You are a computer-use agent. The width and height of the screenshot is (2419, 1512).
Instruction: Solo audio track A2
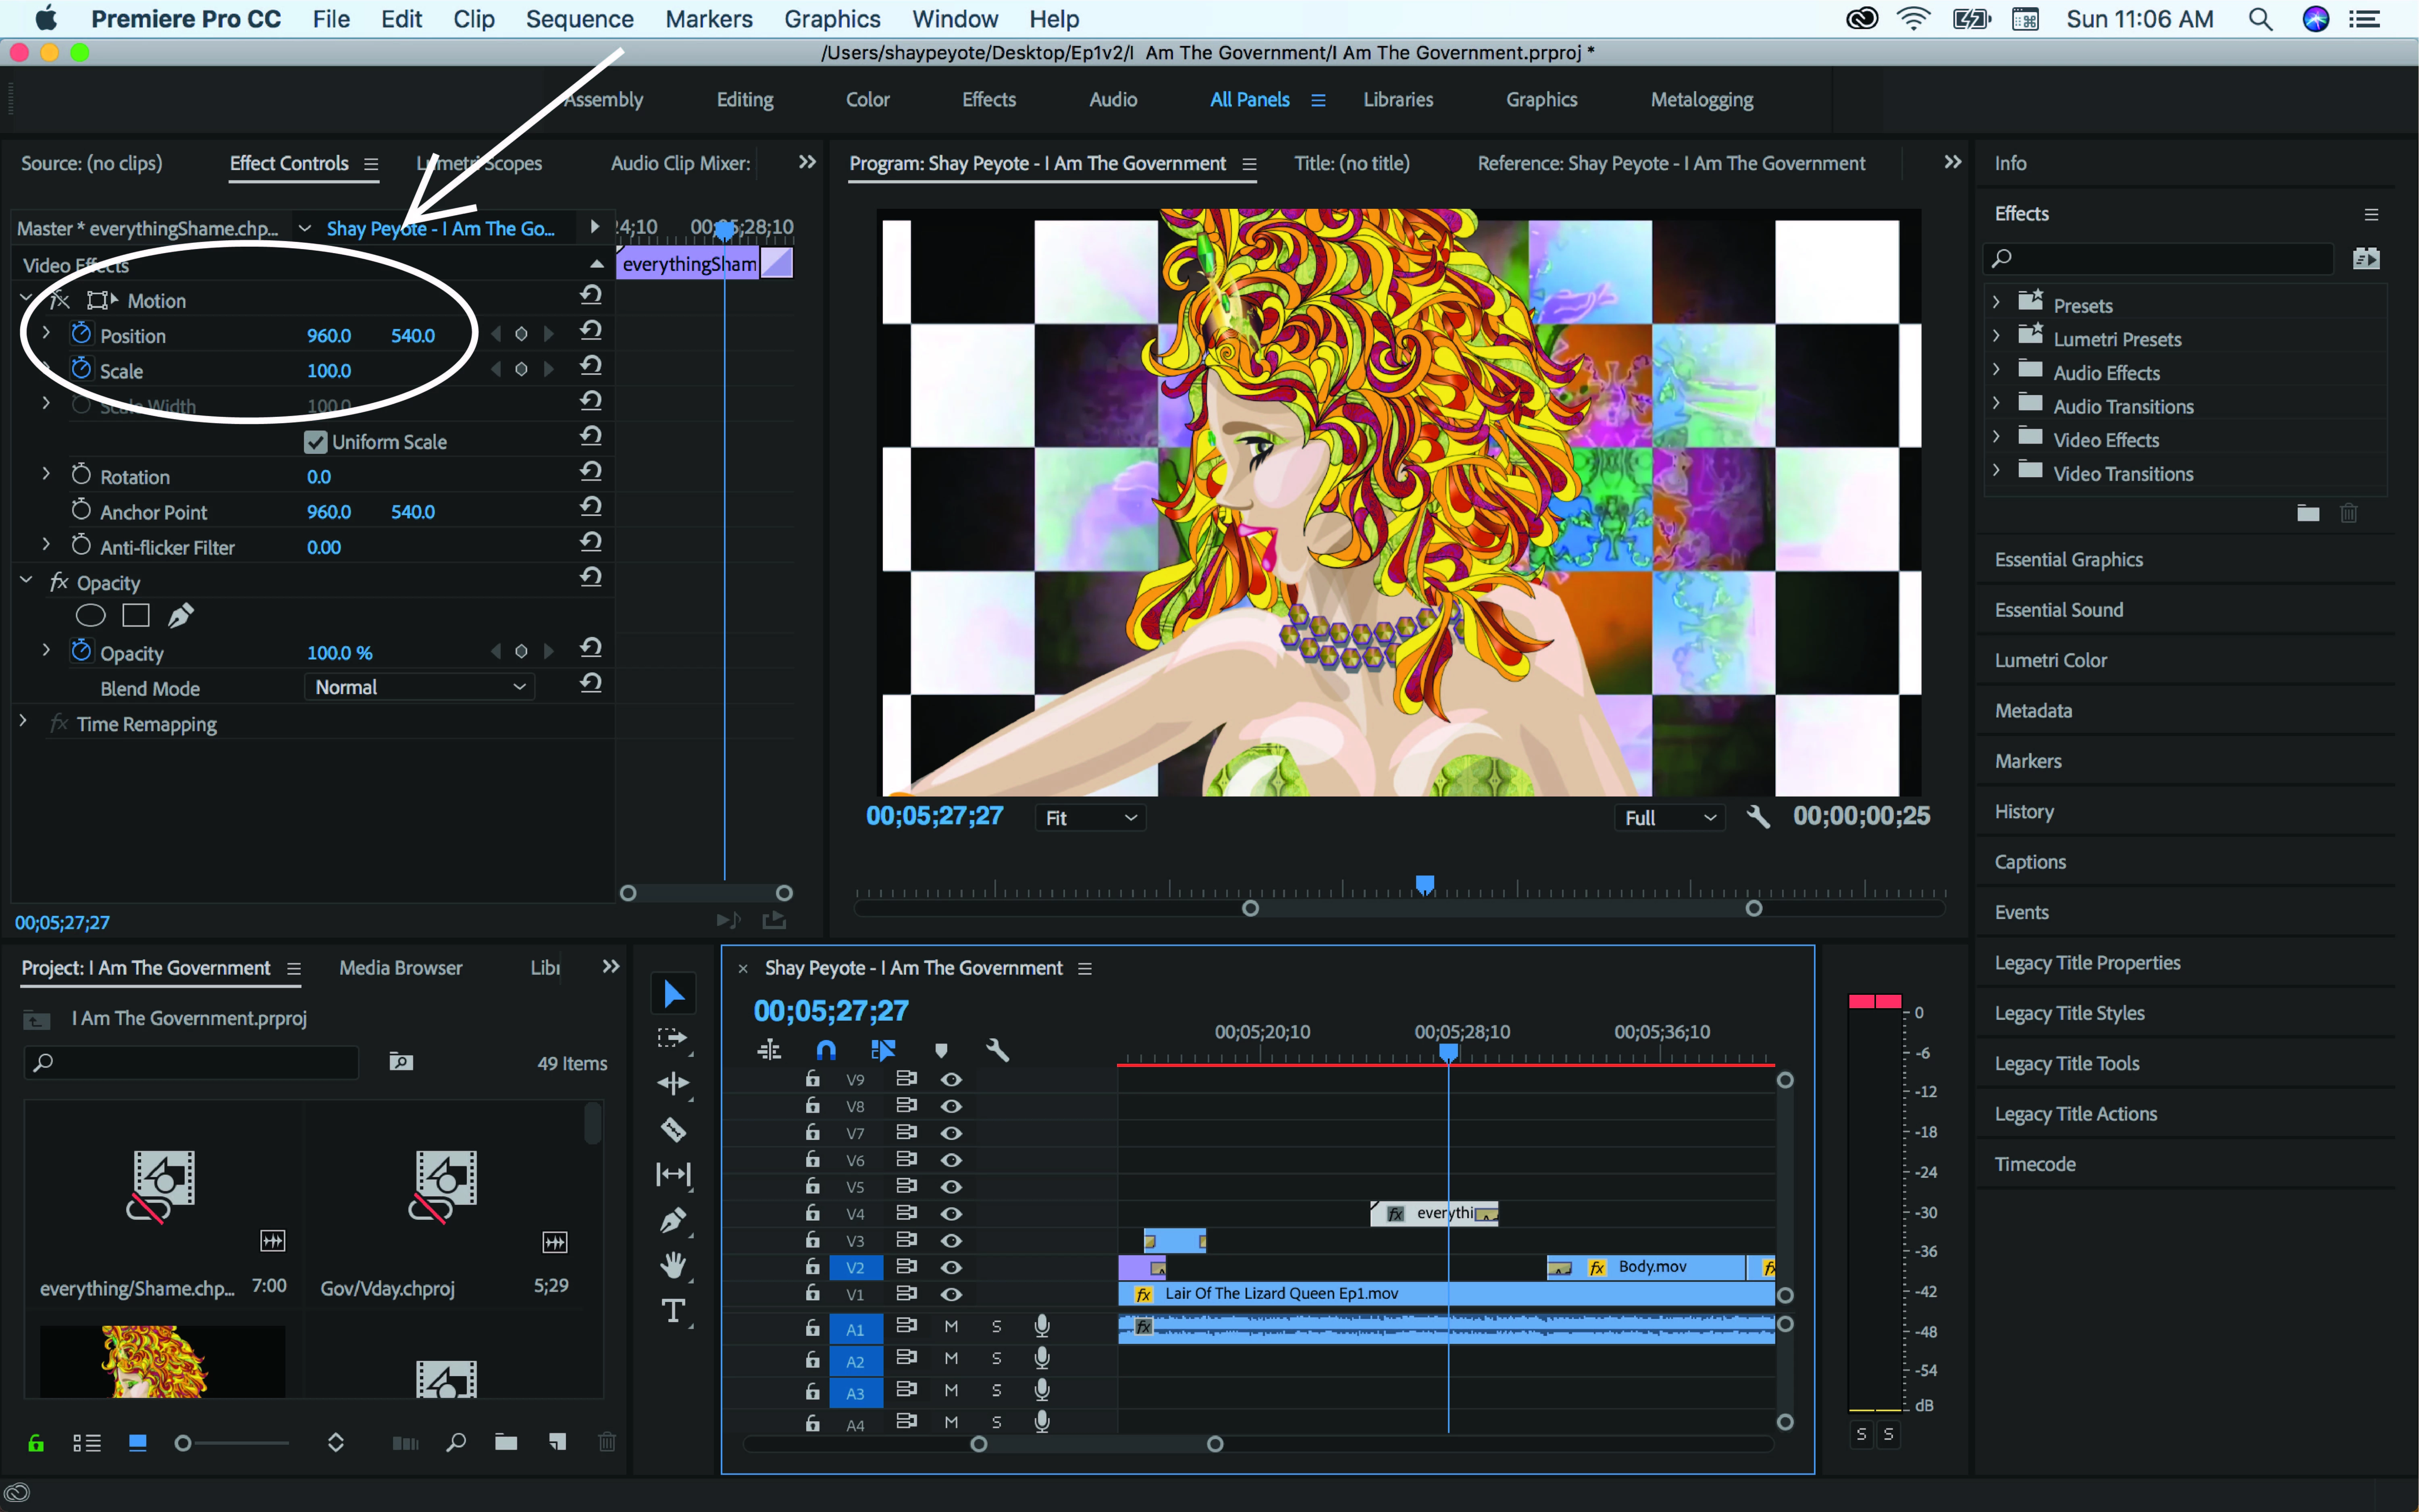(x=996, y=1359)
